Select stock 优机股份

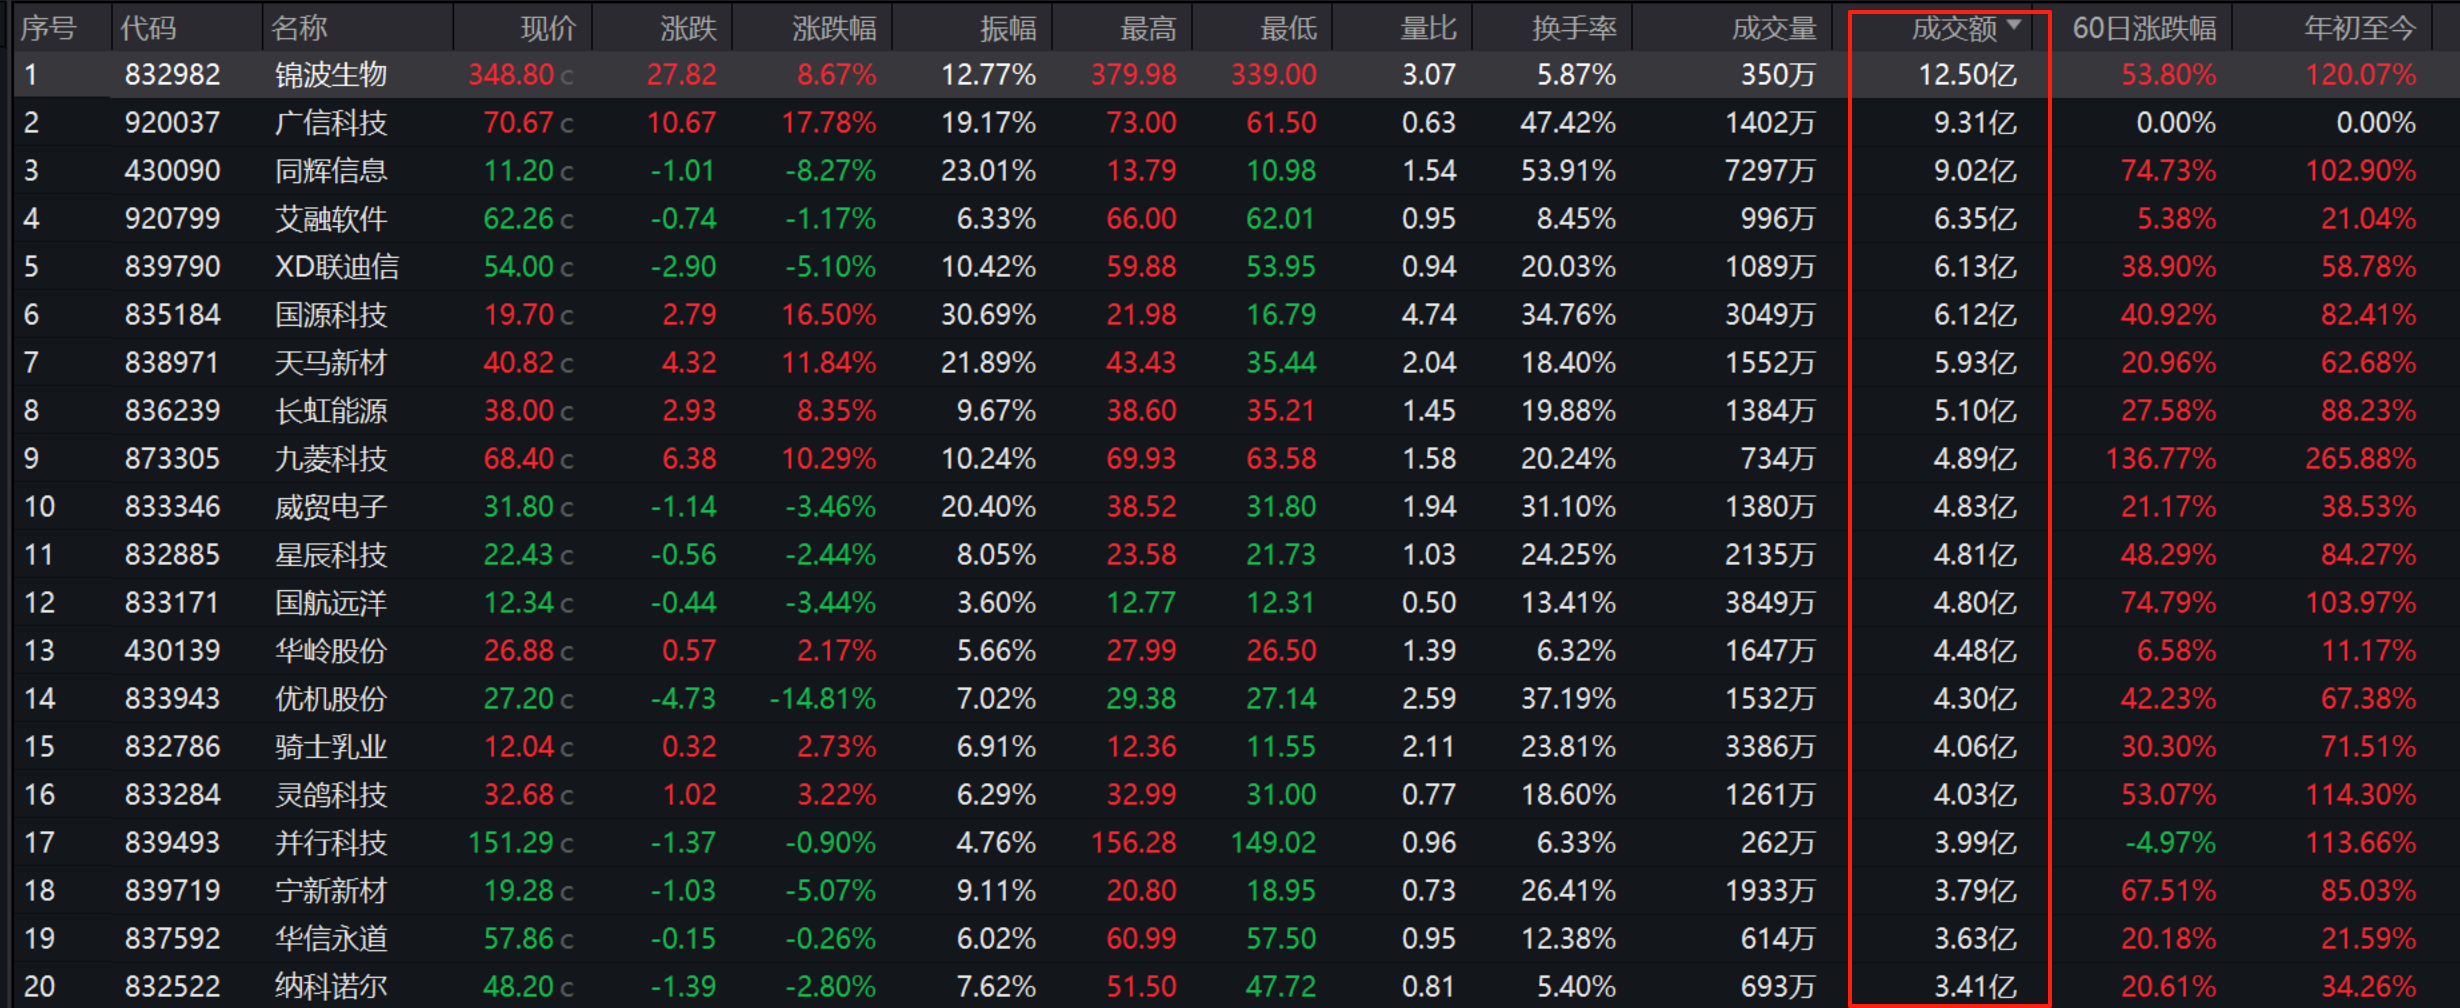[331, 699]
